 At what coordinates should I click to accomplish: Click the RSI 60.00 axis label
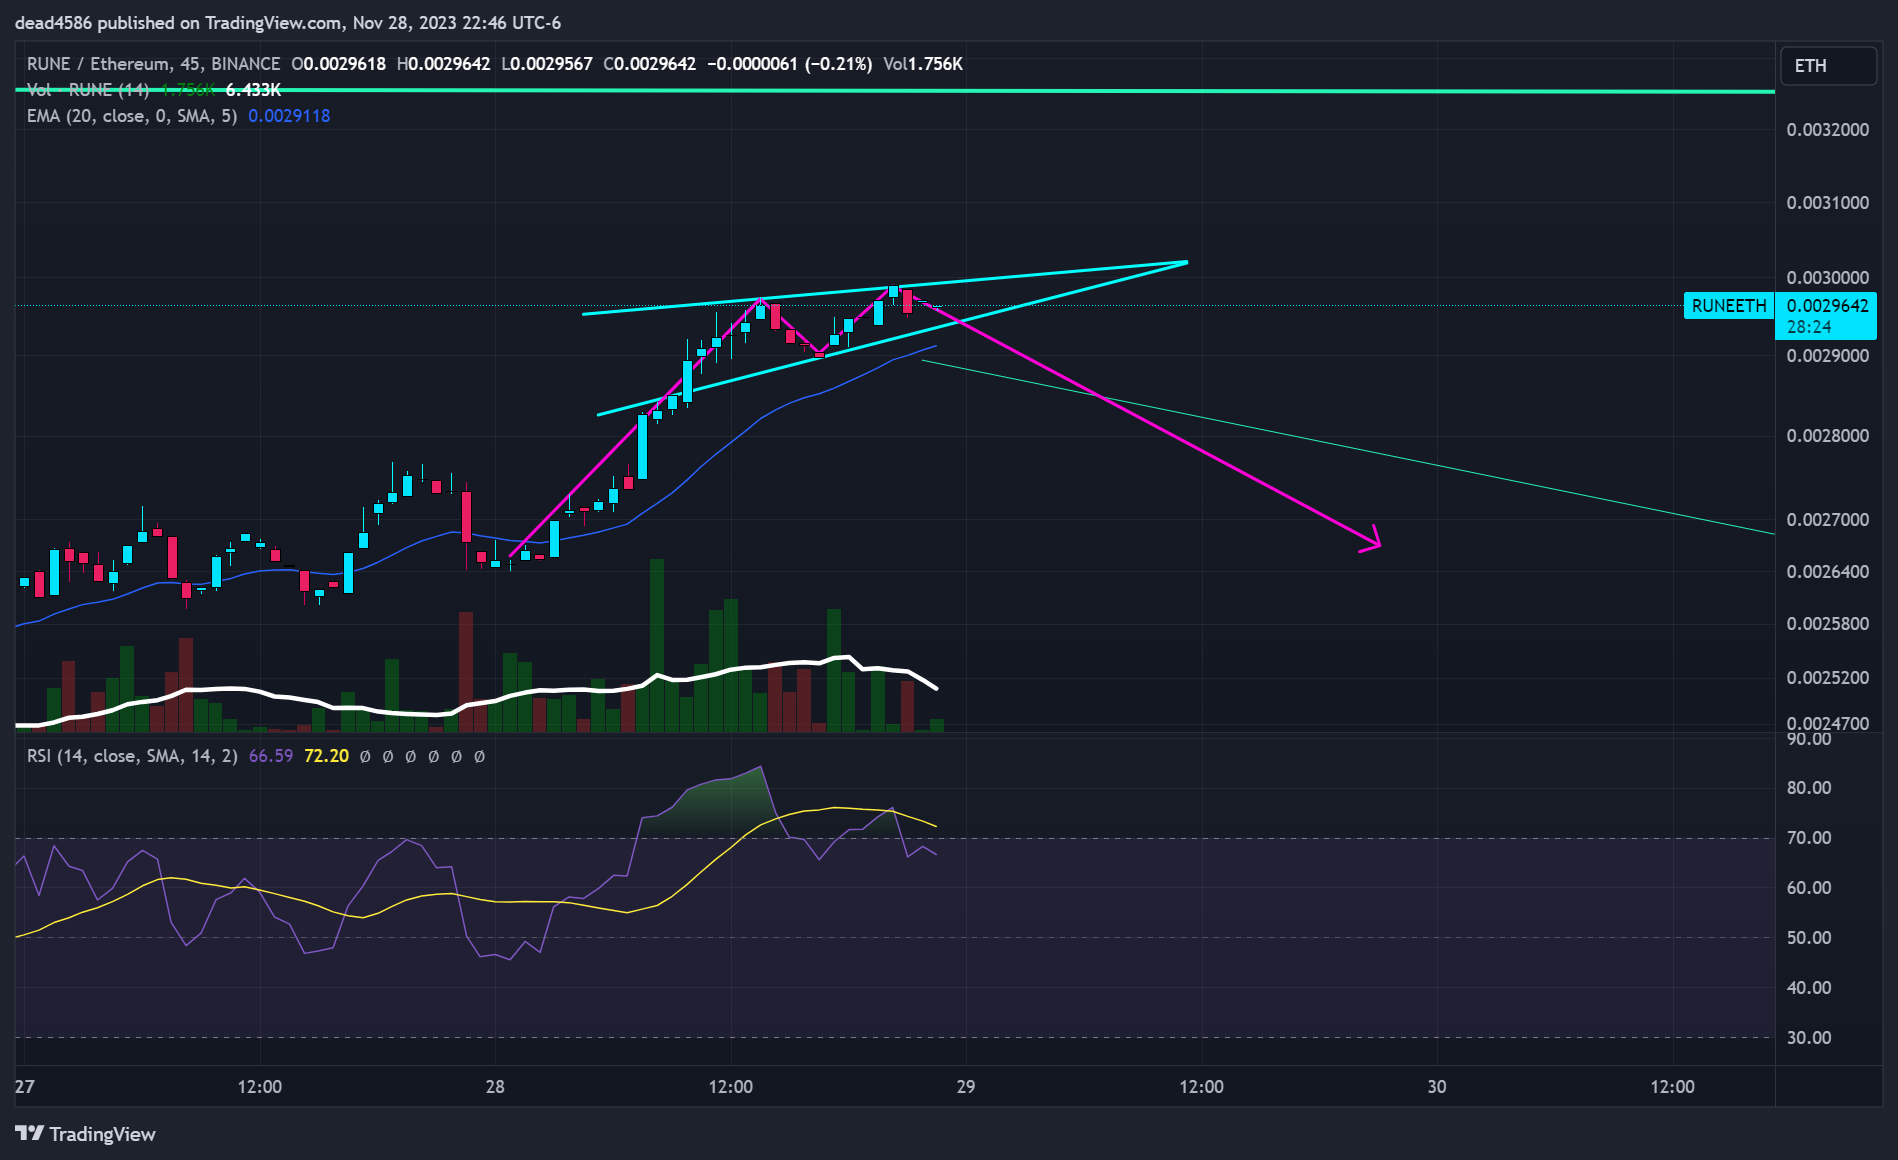pos(1809,888)
